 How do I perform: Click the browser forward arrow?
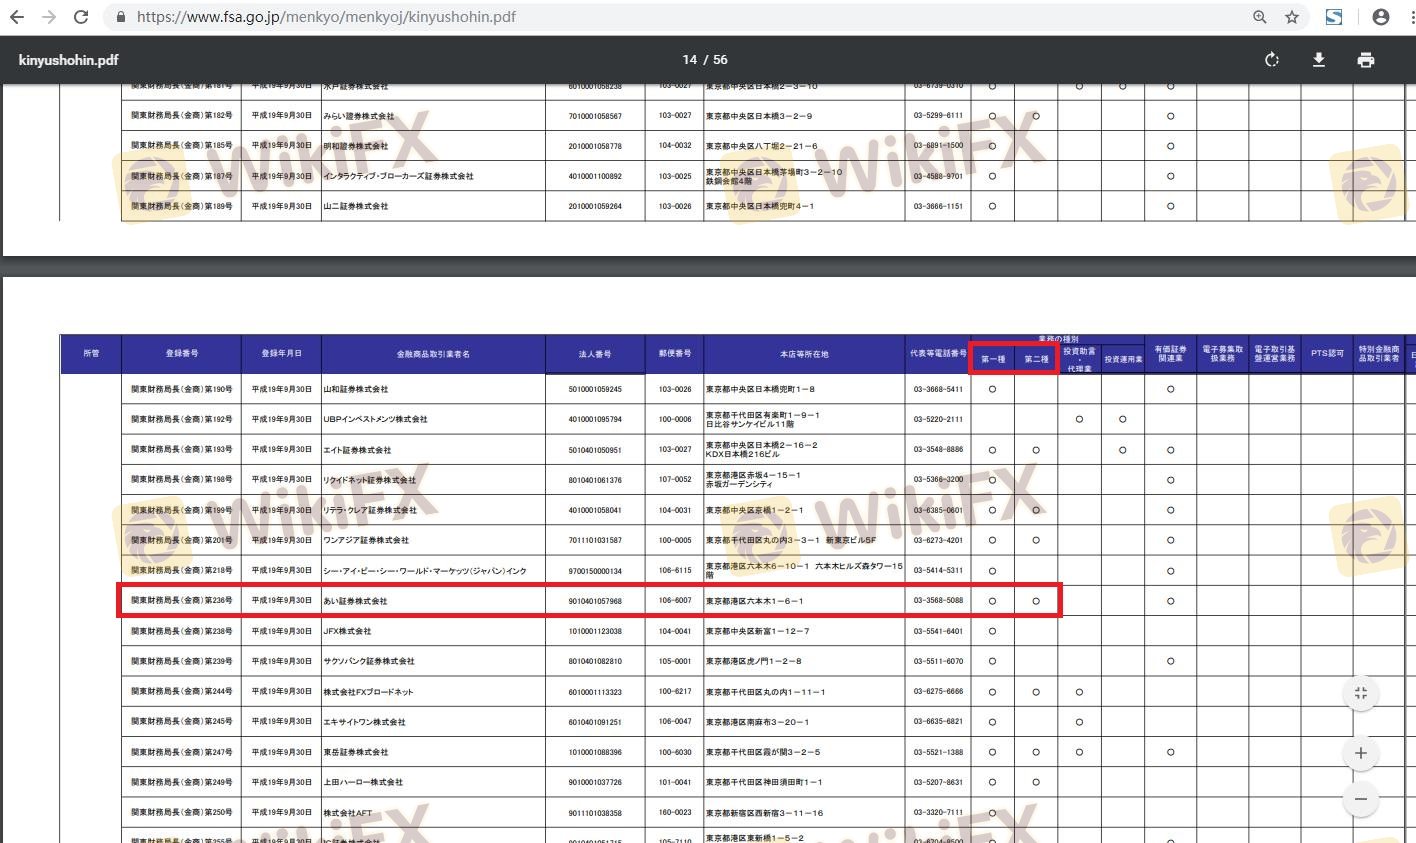(x=48, y=17)
